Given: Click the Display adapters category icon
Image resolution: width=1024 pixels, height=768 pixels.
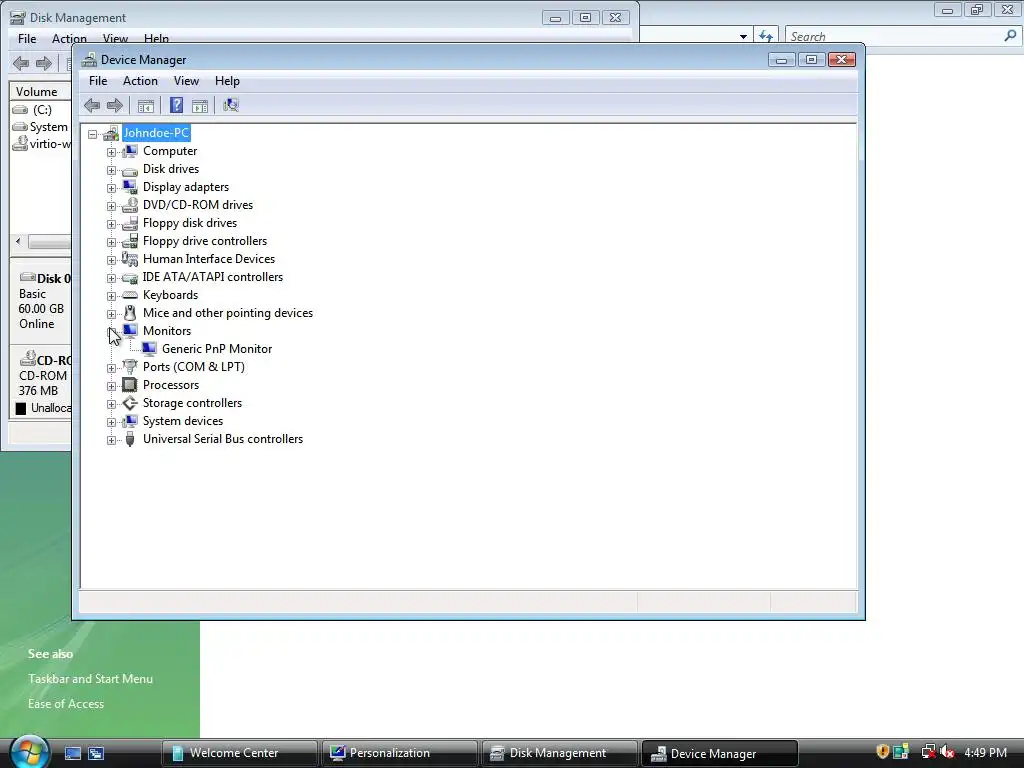Looking at the screenshot, I should [x=130, y=187].
